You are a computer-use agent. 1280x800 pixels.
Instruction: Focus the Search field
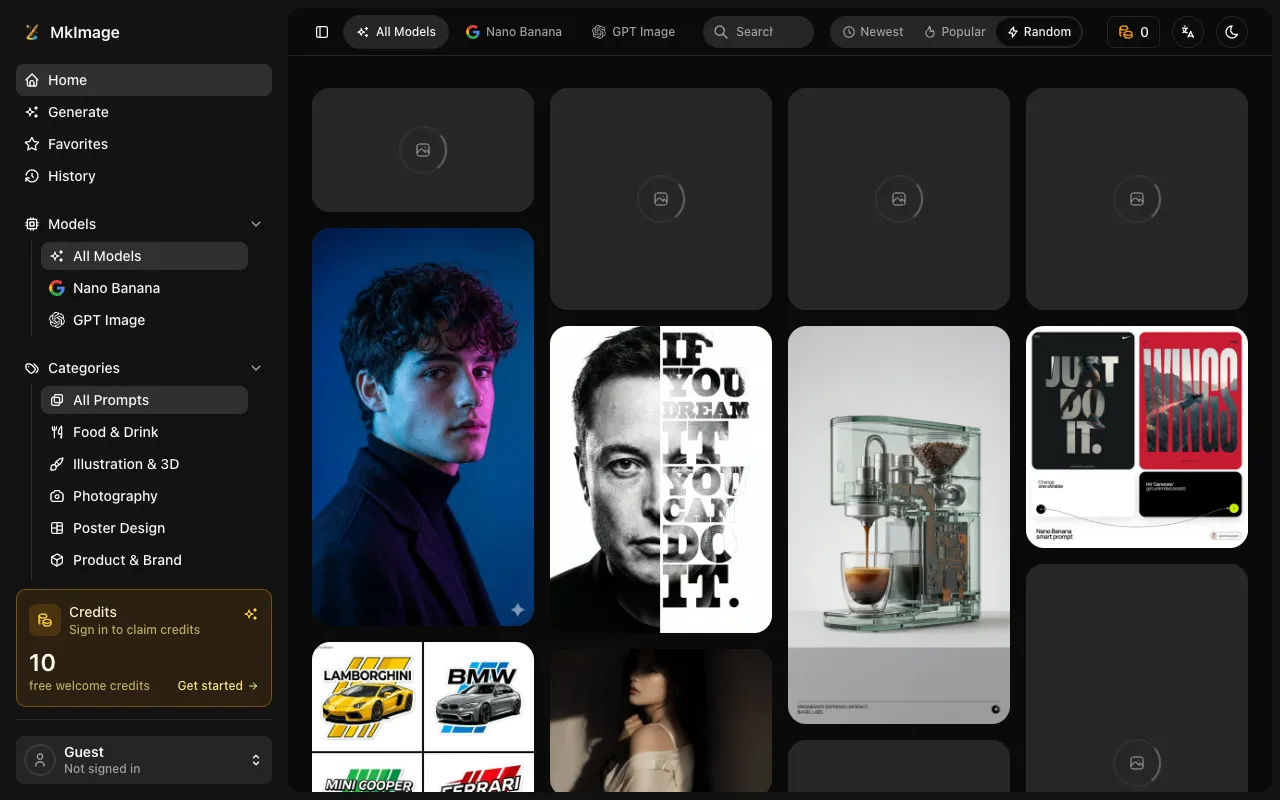[x=758, y=32]
